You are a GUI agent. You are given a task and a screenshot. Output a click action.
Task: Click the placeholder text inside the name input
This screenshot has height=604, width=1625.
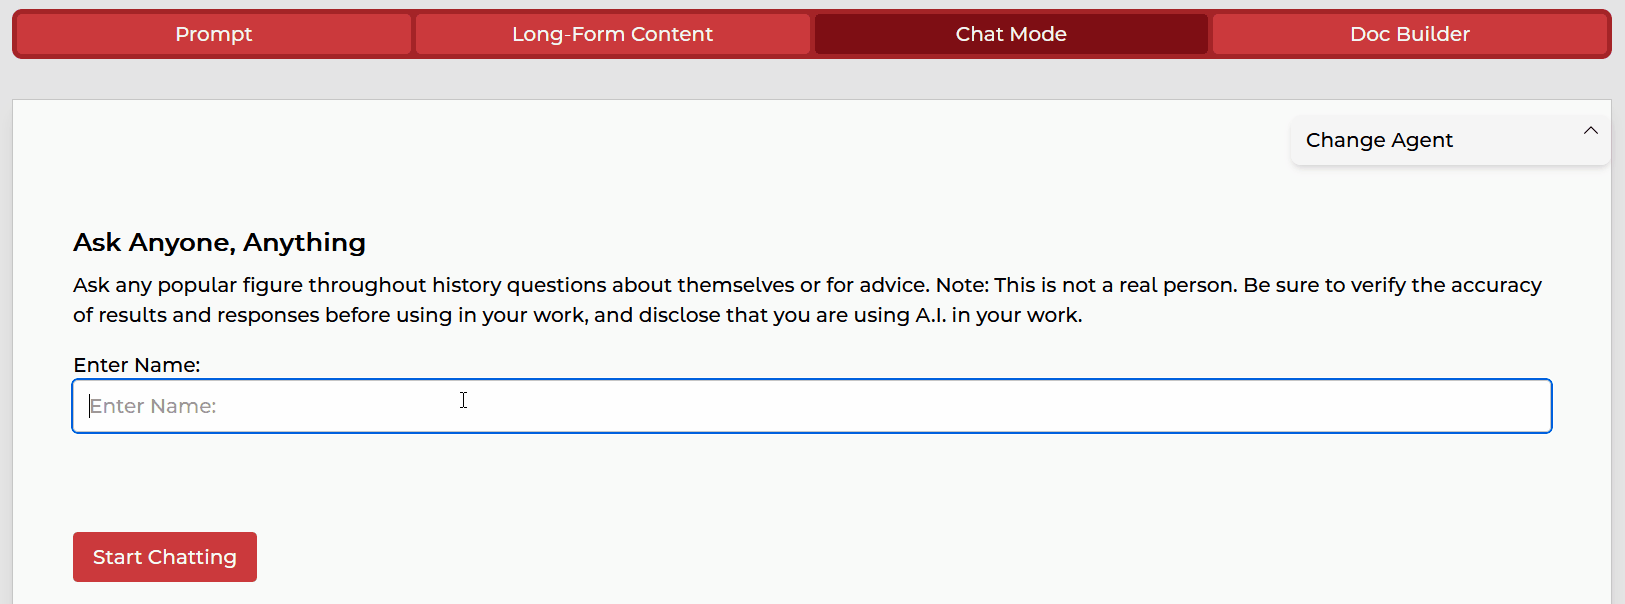click(153, 406)
